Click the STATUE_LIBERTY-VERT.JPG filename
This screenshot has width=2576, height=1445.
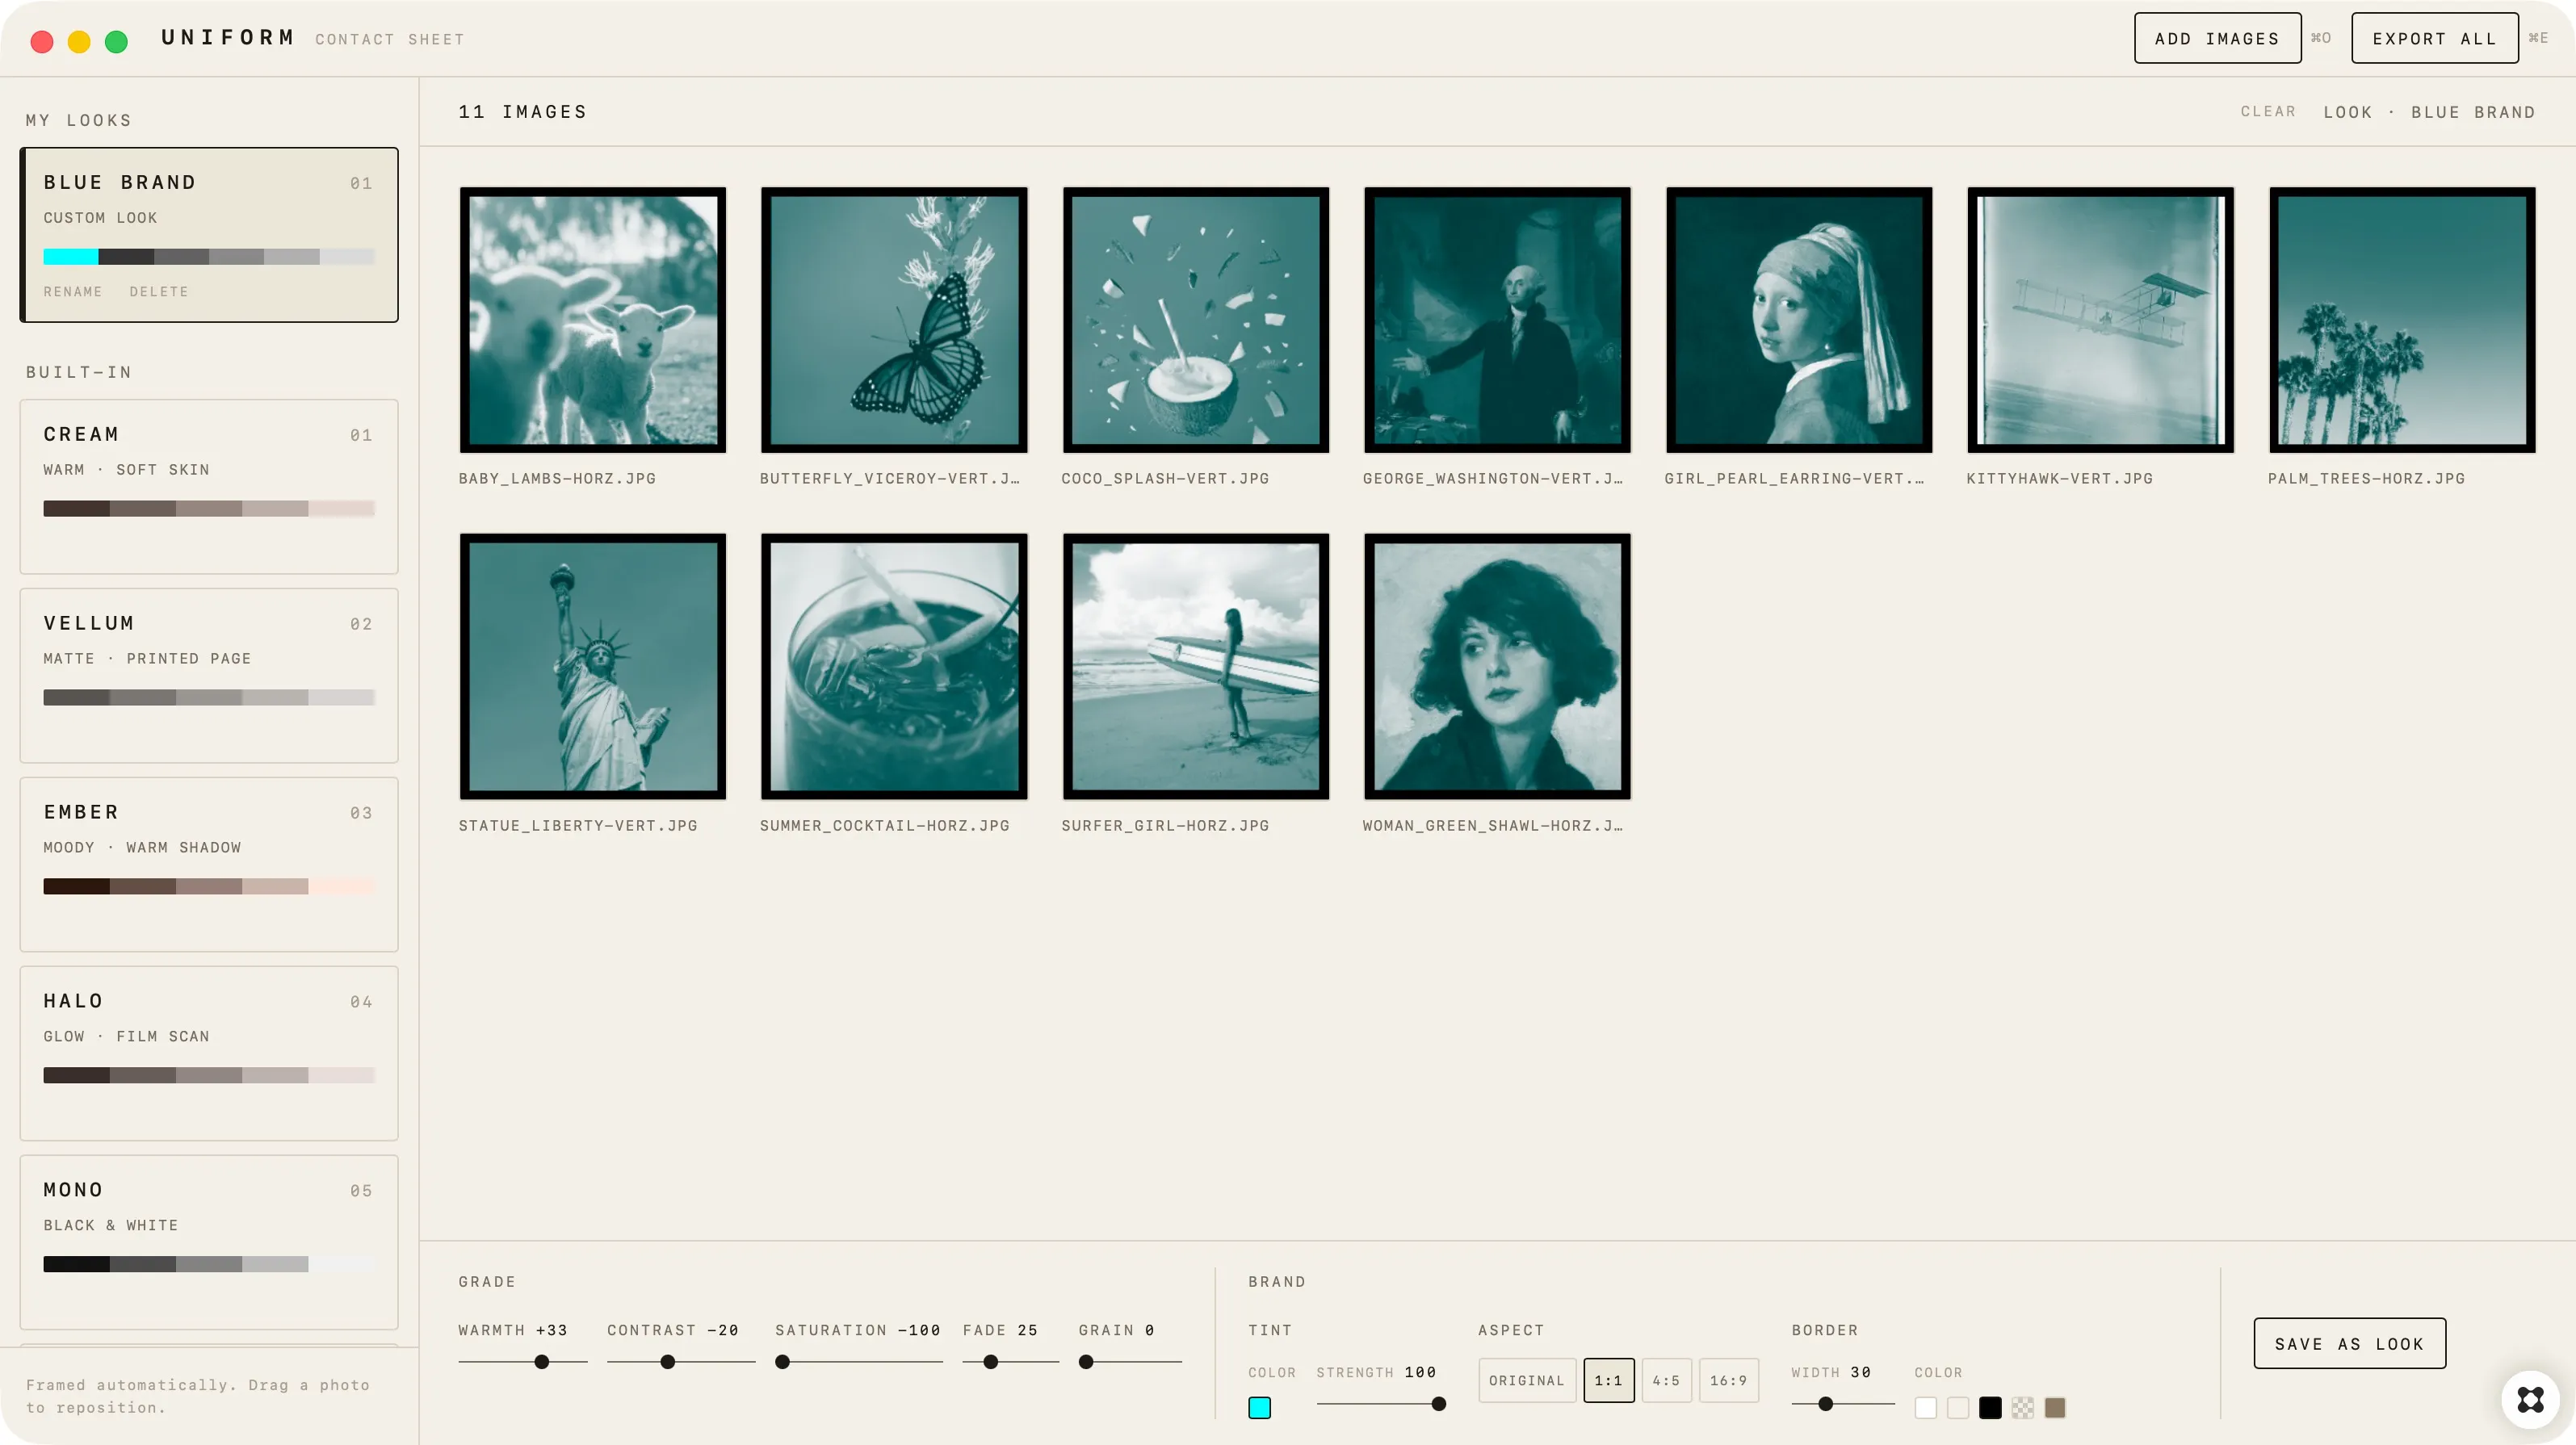point(578,825)
